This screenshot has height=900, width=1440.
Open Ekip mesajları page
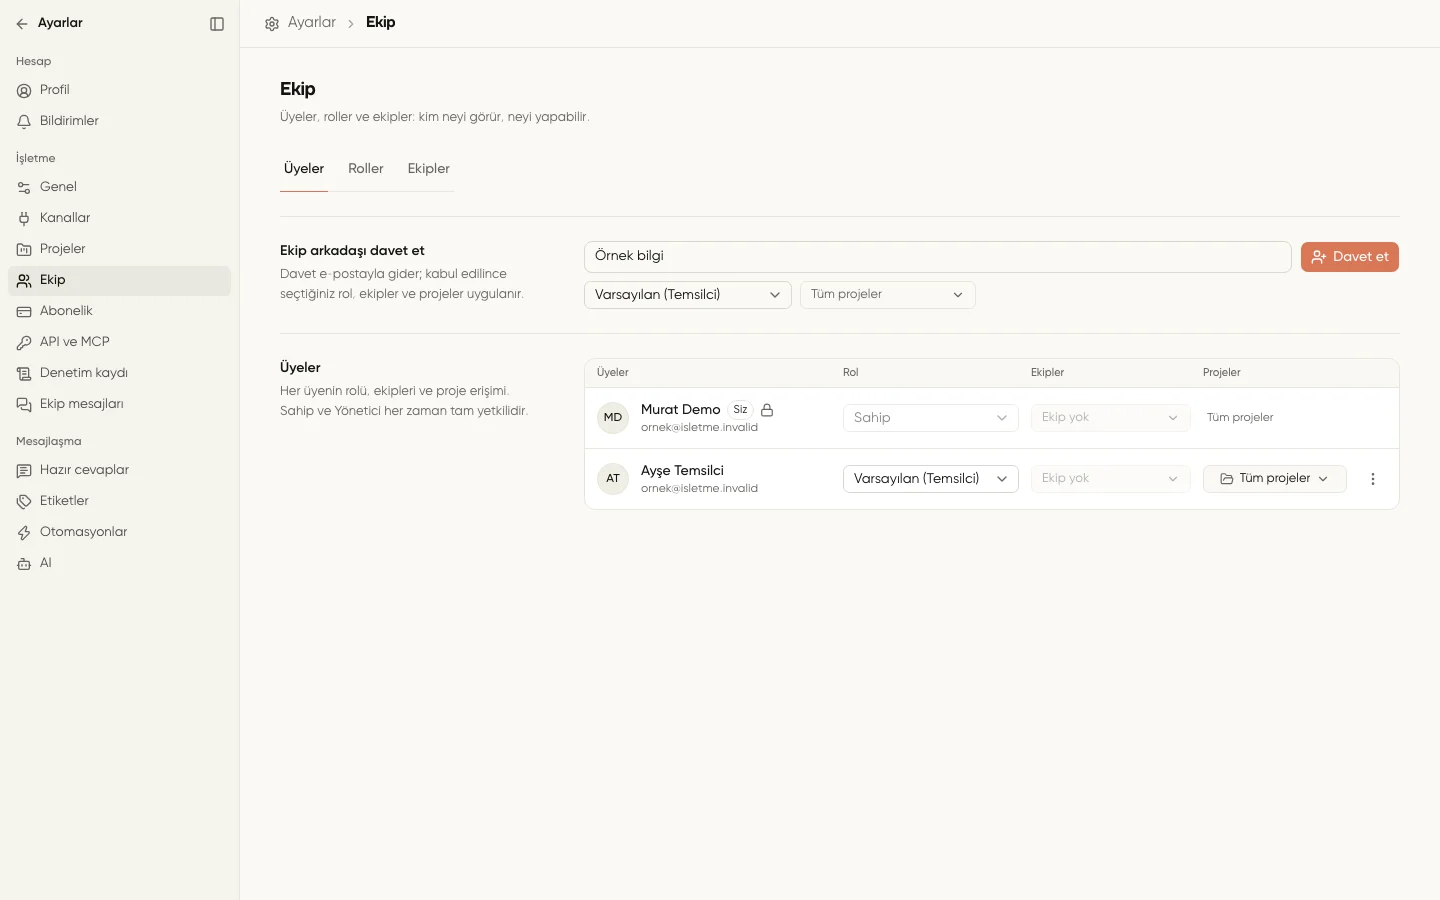[x=119, y=404]
